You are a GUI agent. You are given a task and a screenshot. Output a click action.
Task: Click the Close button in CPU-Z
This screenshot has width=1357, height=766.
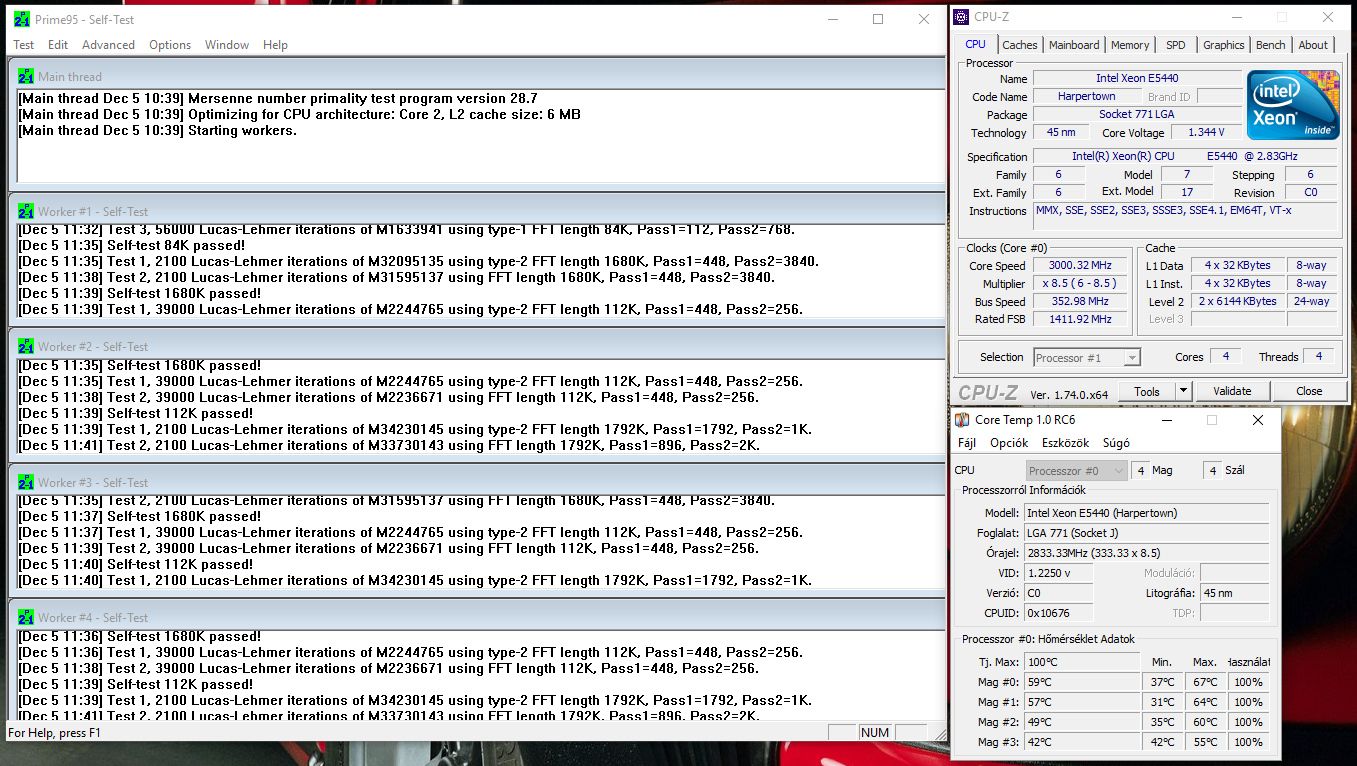point(1308,391)
